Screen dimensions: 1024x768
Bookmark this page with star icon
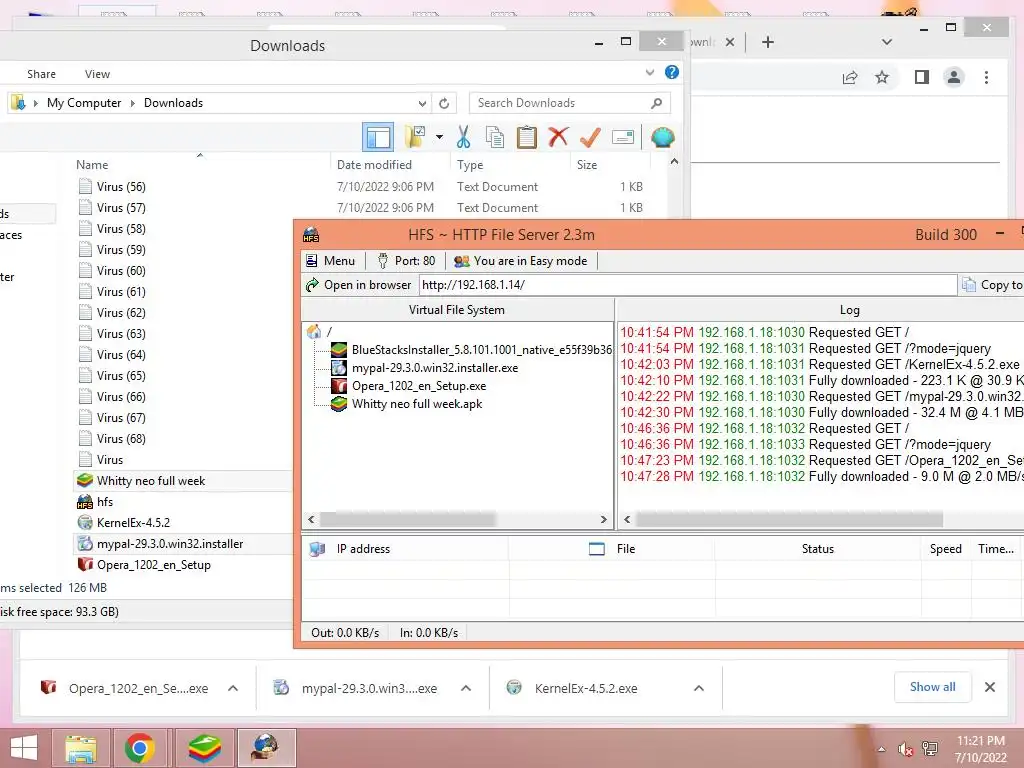(882, 78)
